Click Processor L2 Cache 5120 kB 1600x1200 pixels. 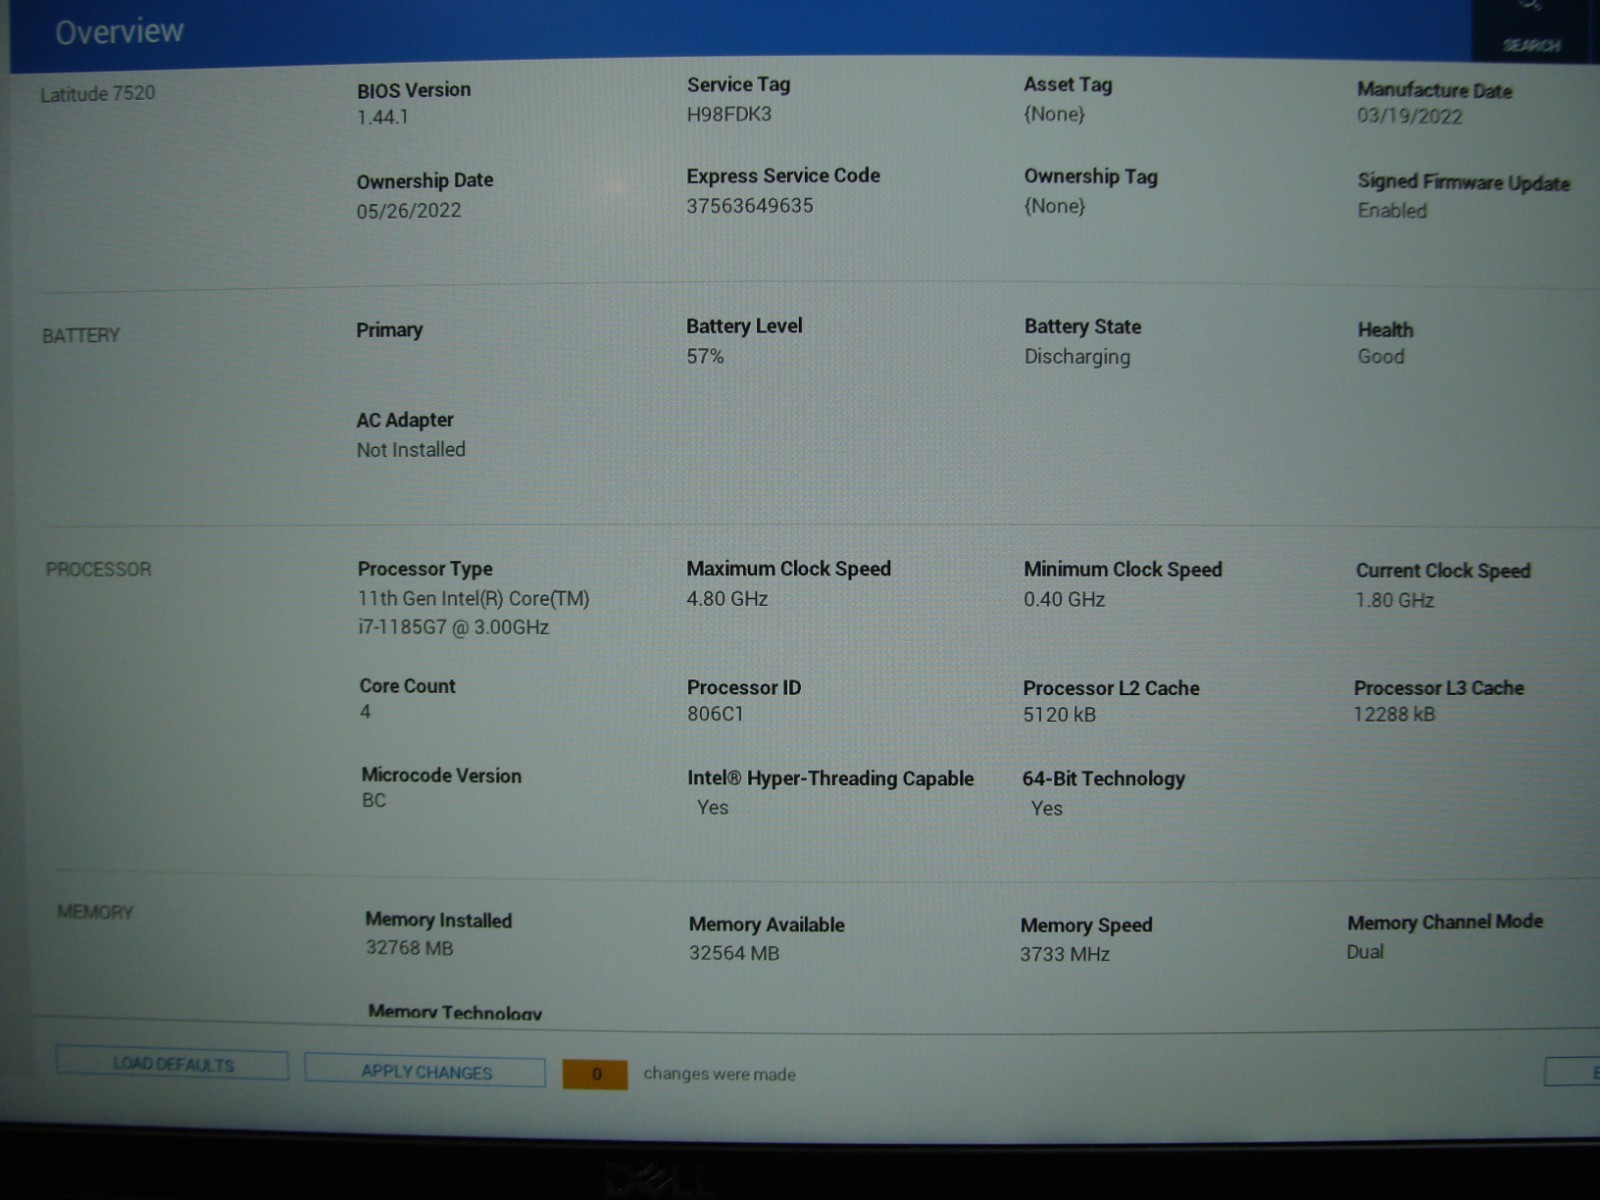(1059, 715)
